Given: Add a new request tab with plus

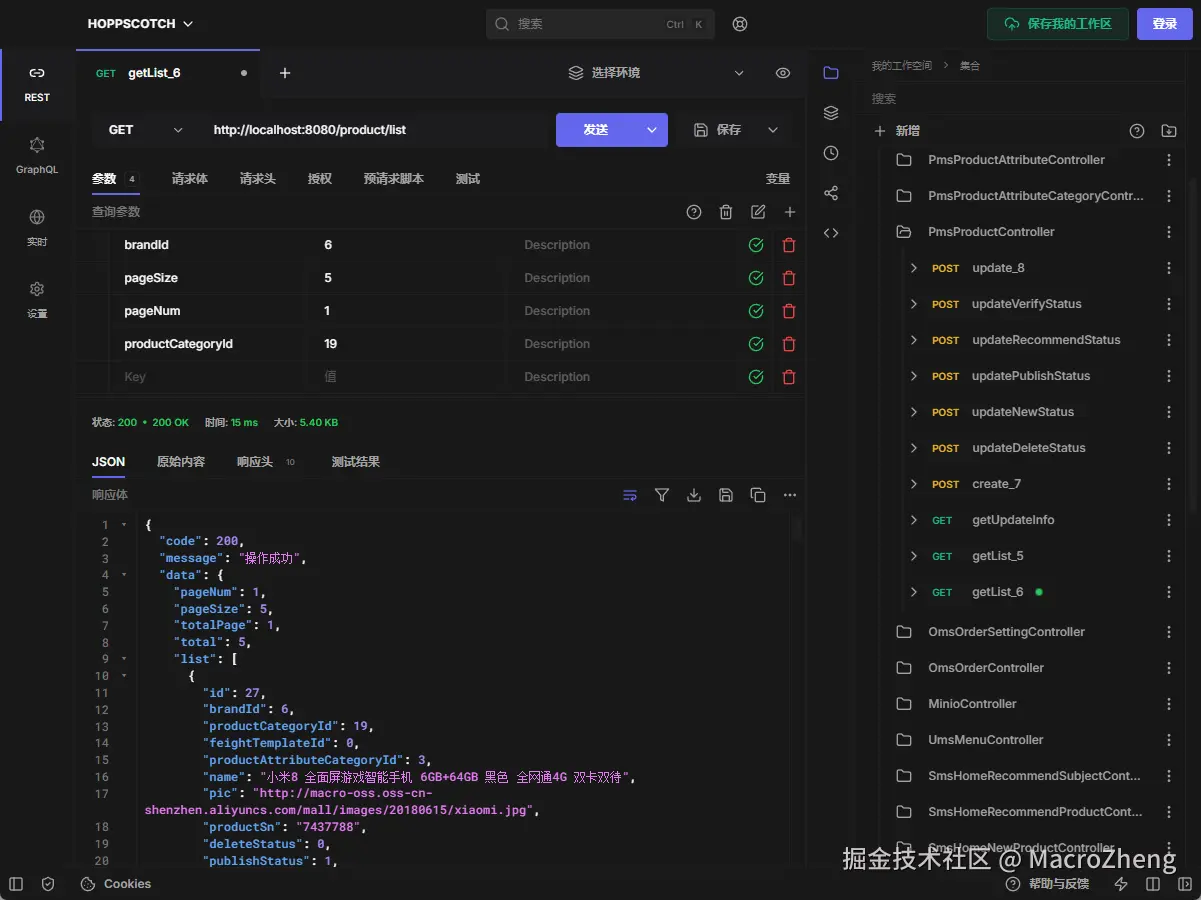Looking at the screenshot, I should (x=285, y=73).
